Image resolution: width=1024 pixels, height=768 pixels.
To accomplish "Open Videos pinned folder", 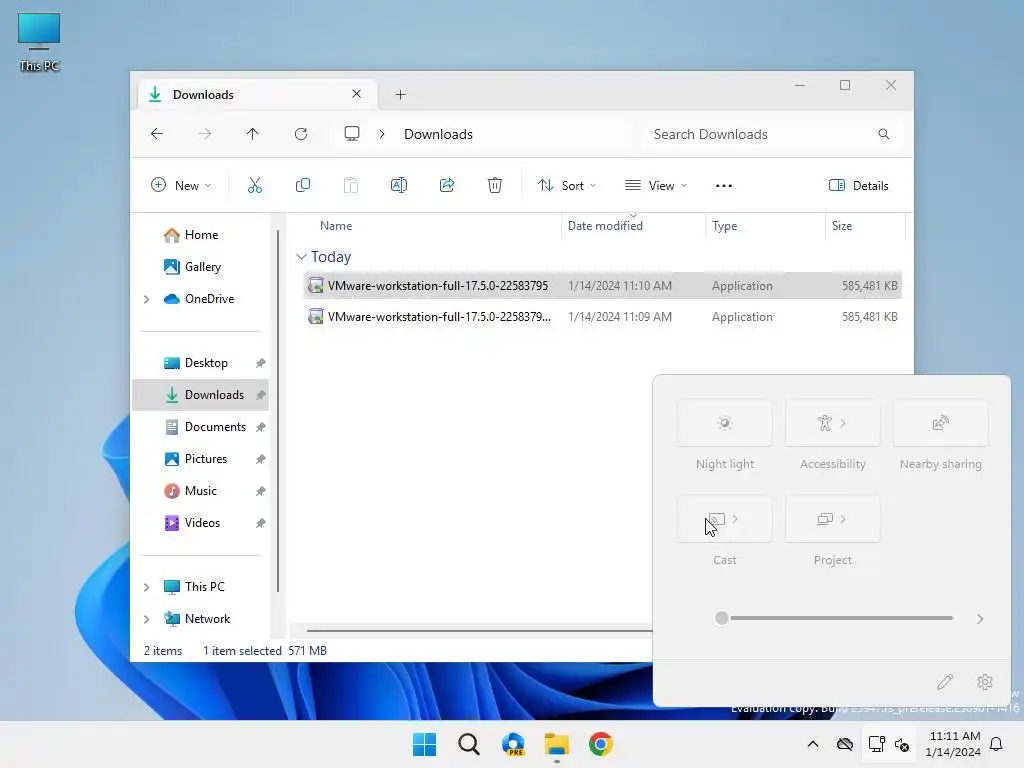I will (202, 523).
